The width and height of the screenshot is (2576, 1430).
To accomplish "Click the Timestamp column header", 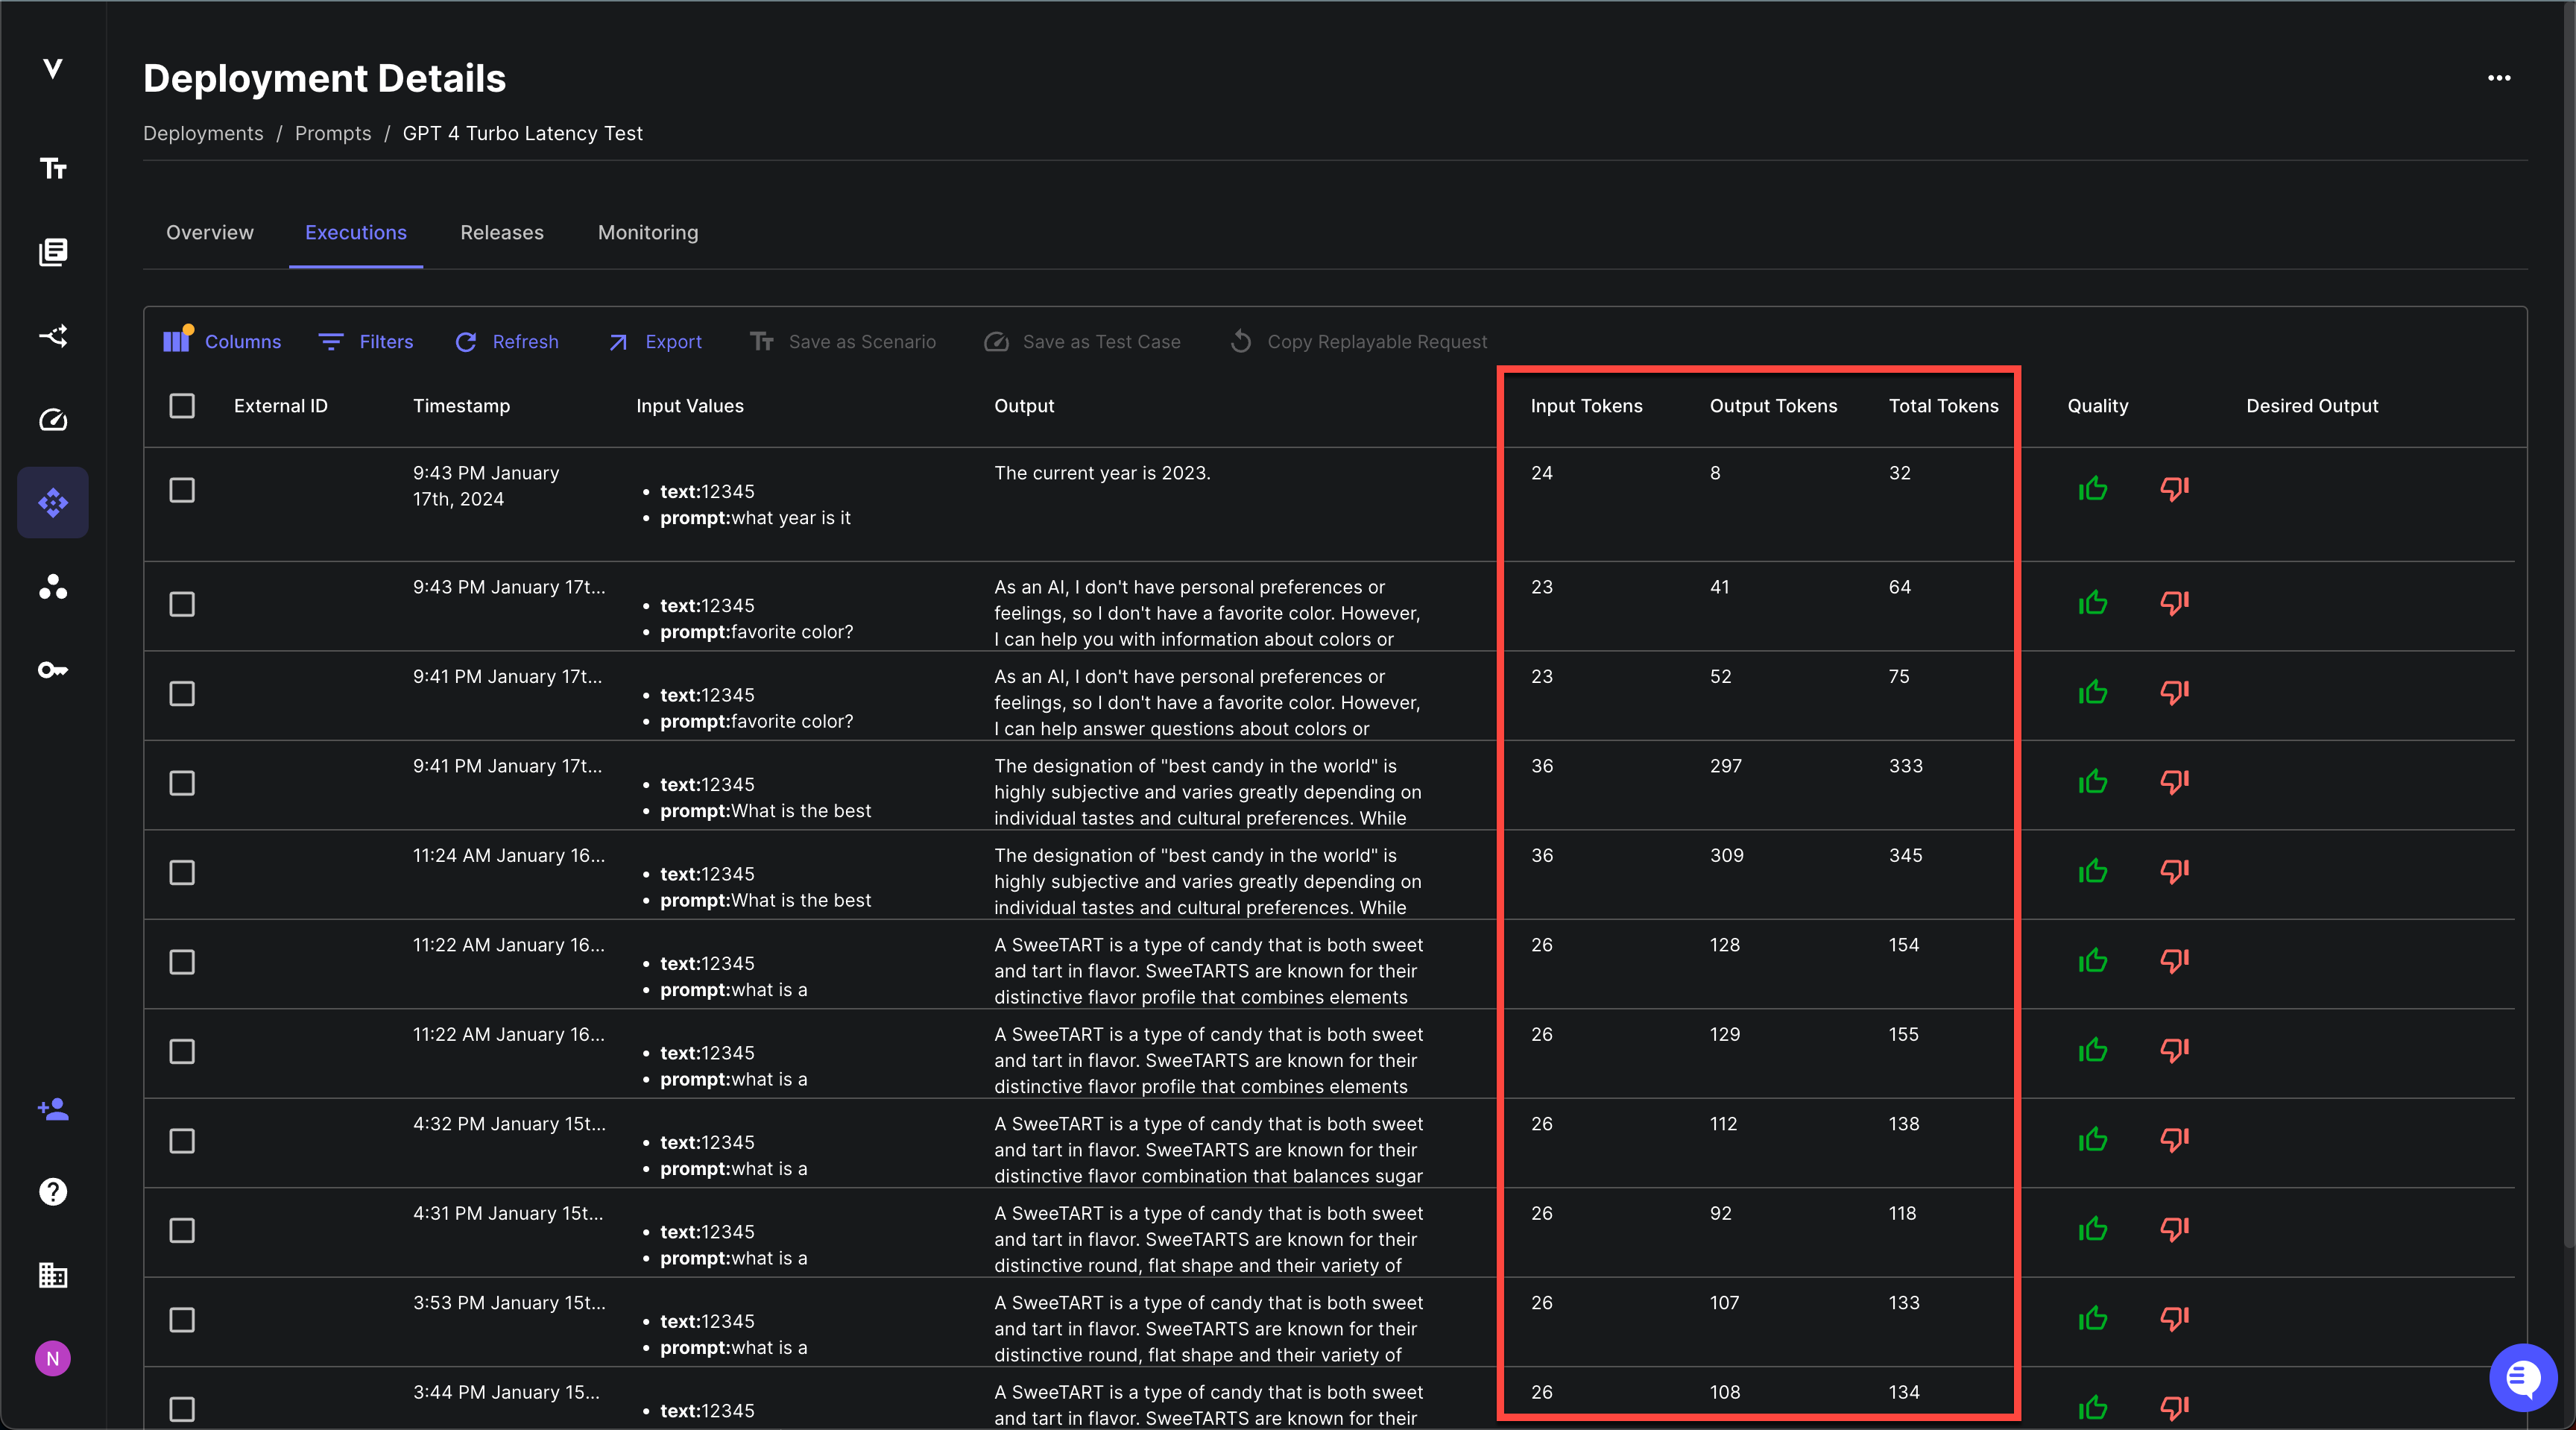I will 461,405.
